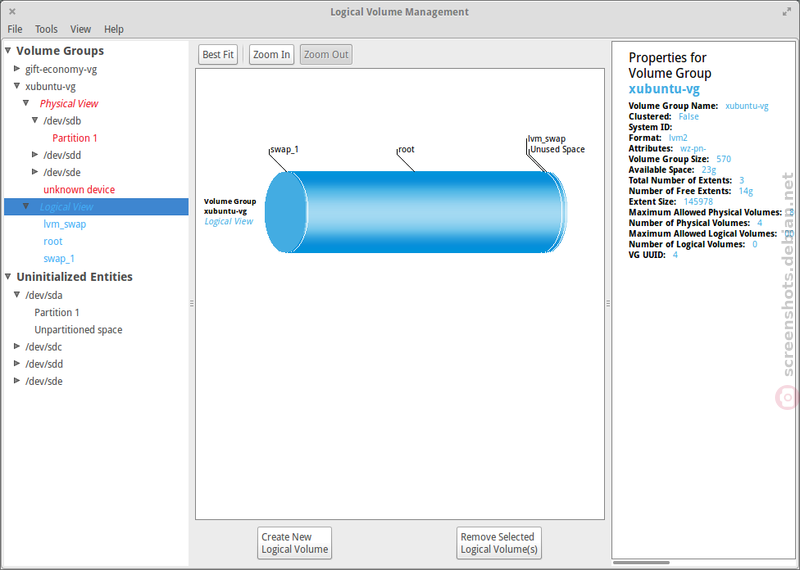Expand /dev/sdc under Uninitialized Entities

coord(17,346)
